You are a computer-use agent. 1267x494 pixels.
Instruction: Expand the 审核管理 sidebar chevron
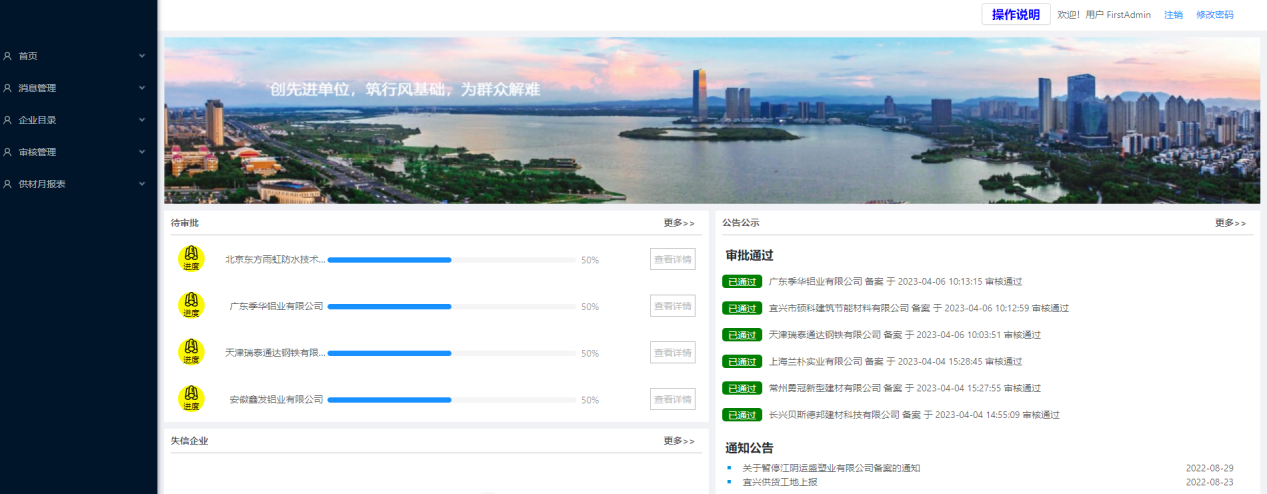pyautogui.click(x=142, y=152)
